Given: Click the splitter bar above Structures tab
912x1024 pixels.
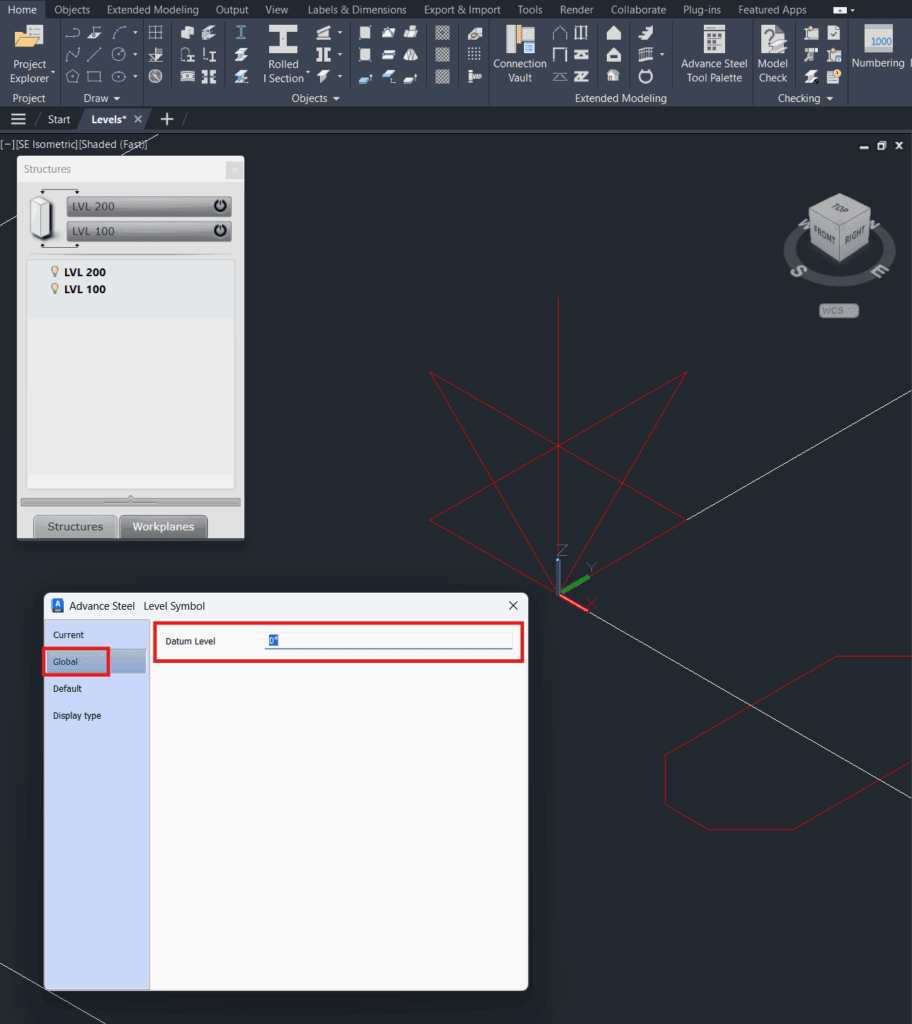Looking at the screenshot, I should pyautogui.click(x=130, y=501).
